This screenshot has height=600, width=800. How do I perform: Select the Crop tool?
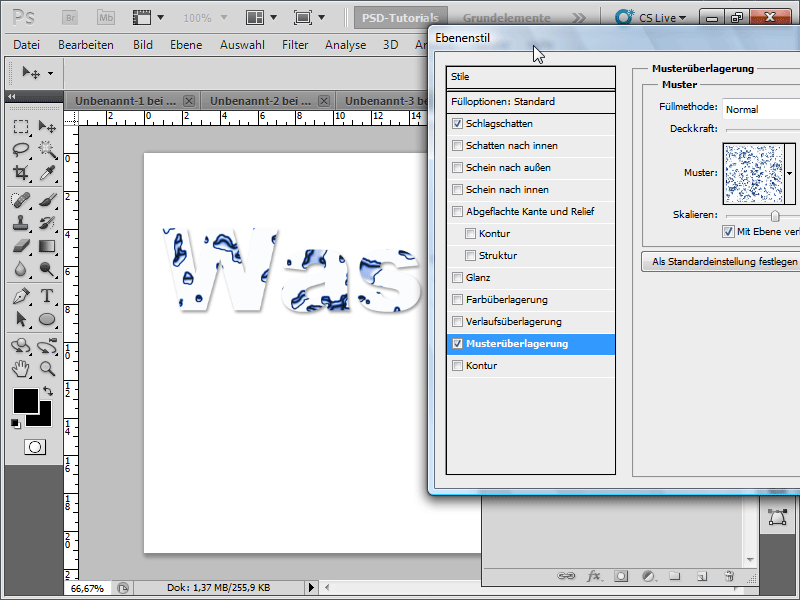click(x=21, y=173)
